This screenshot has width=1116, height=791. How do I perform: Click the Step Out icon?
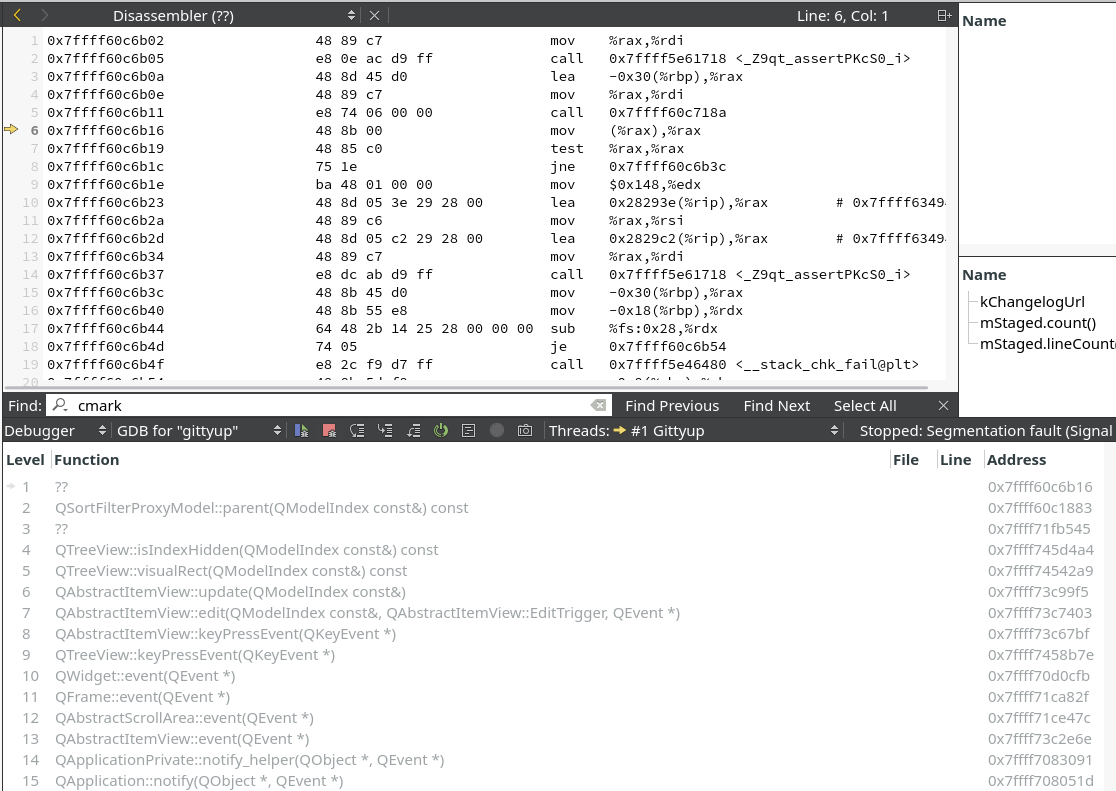(413, 430)
